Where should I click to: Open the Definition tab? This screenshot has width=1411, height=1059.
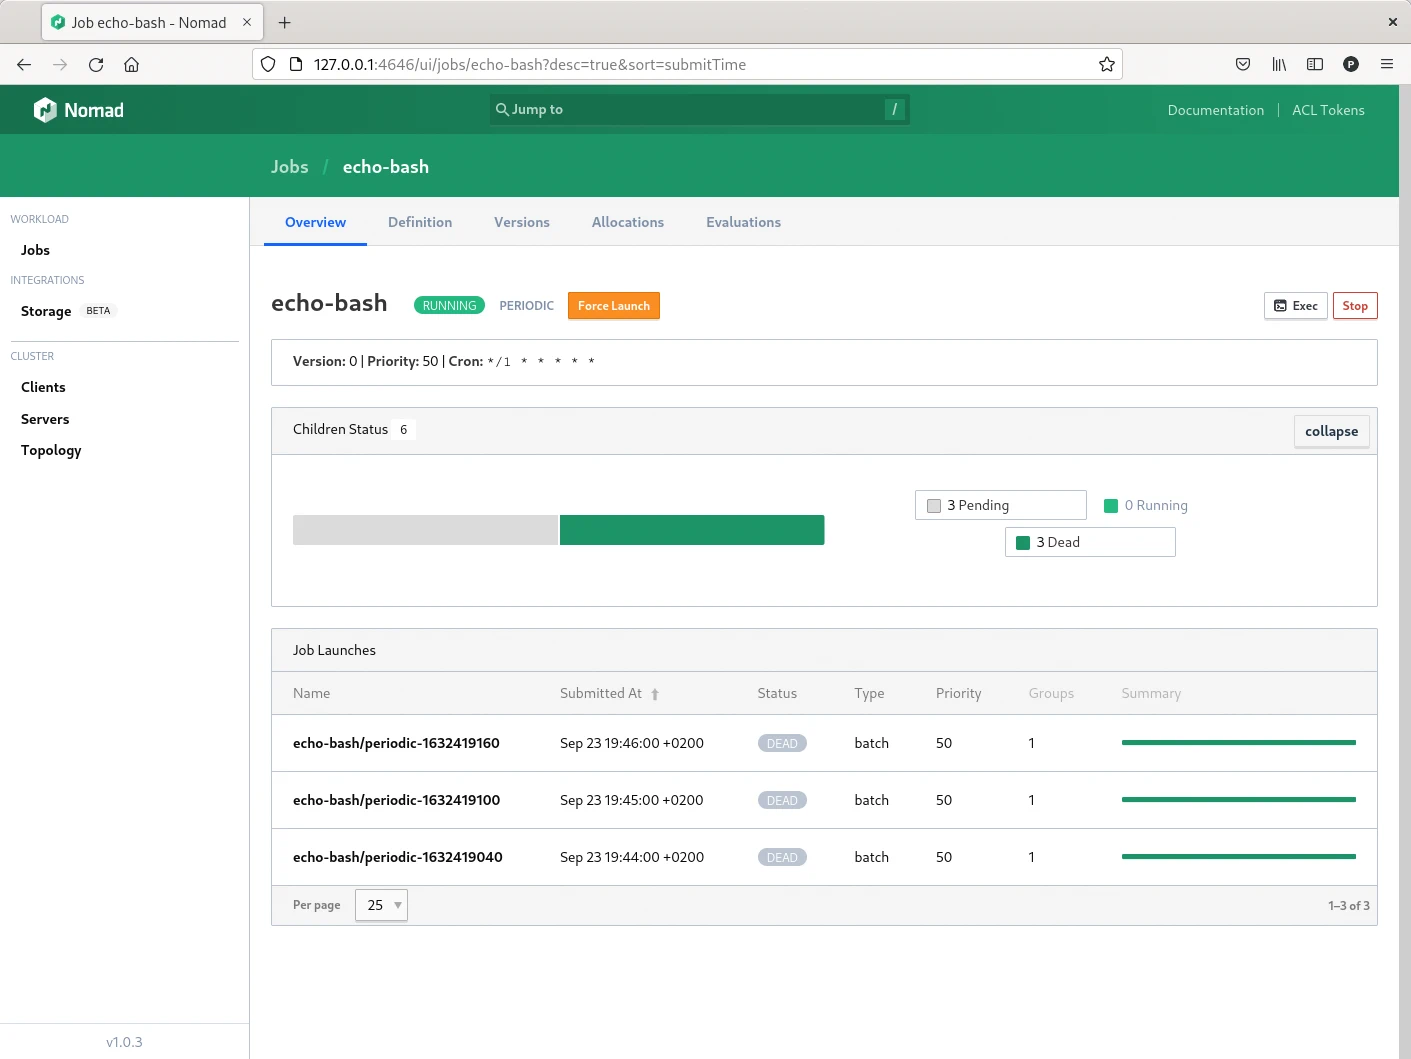(420, 222)
